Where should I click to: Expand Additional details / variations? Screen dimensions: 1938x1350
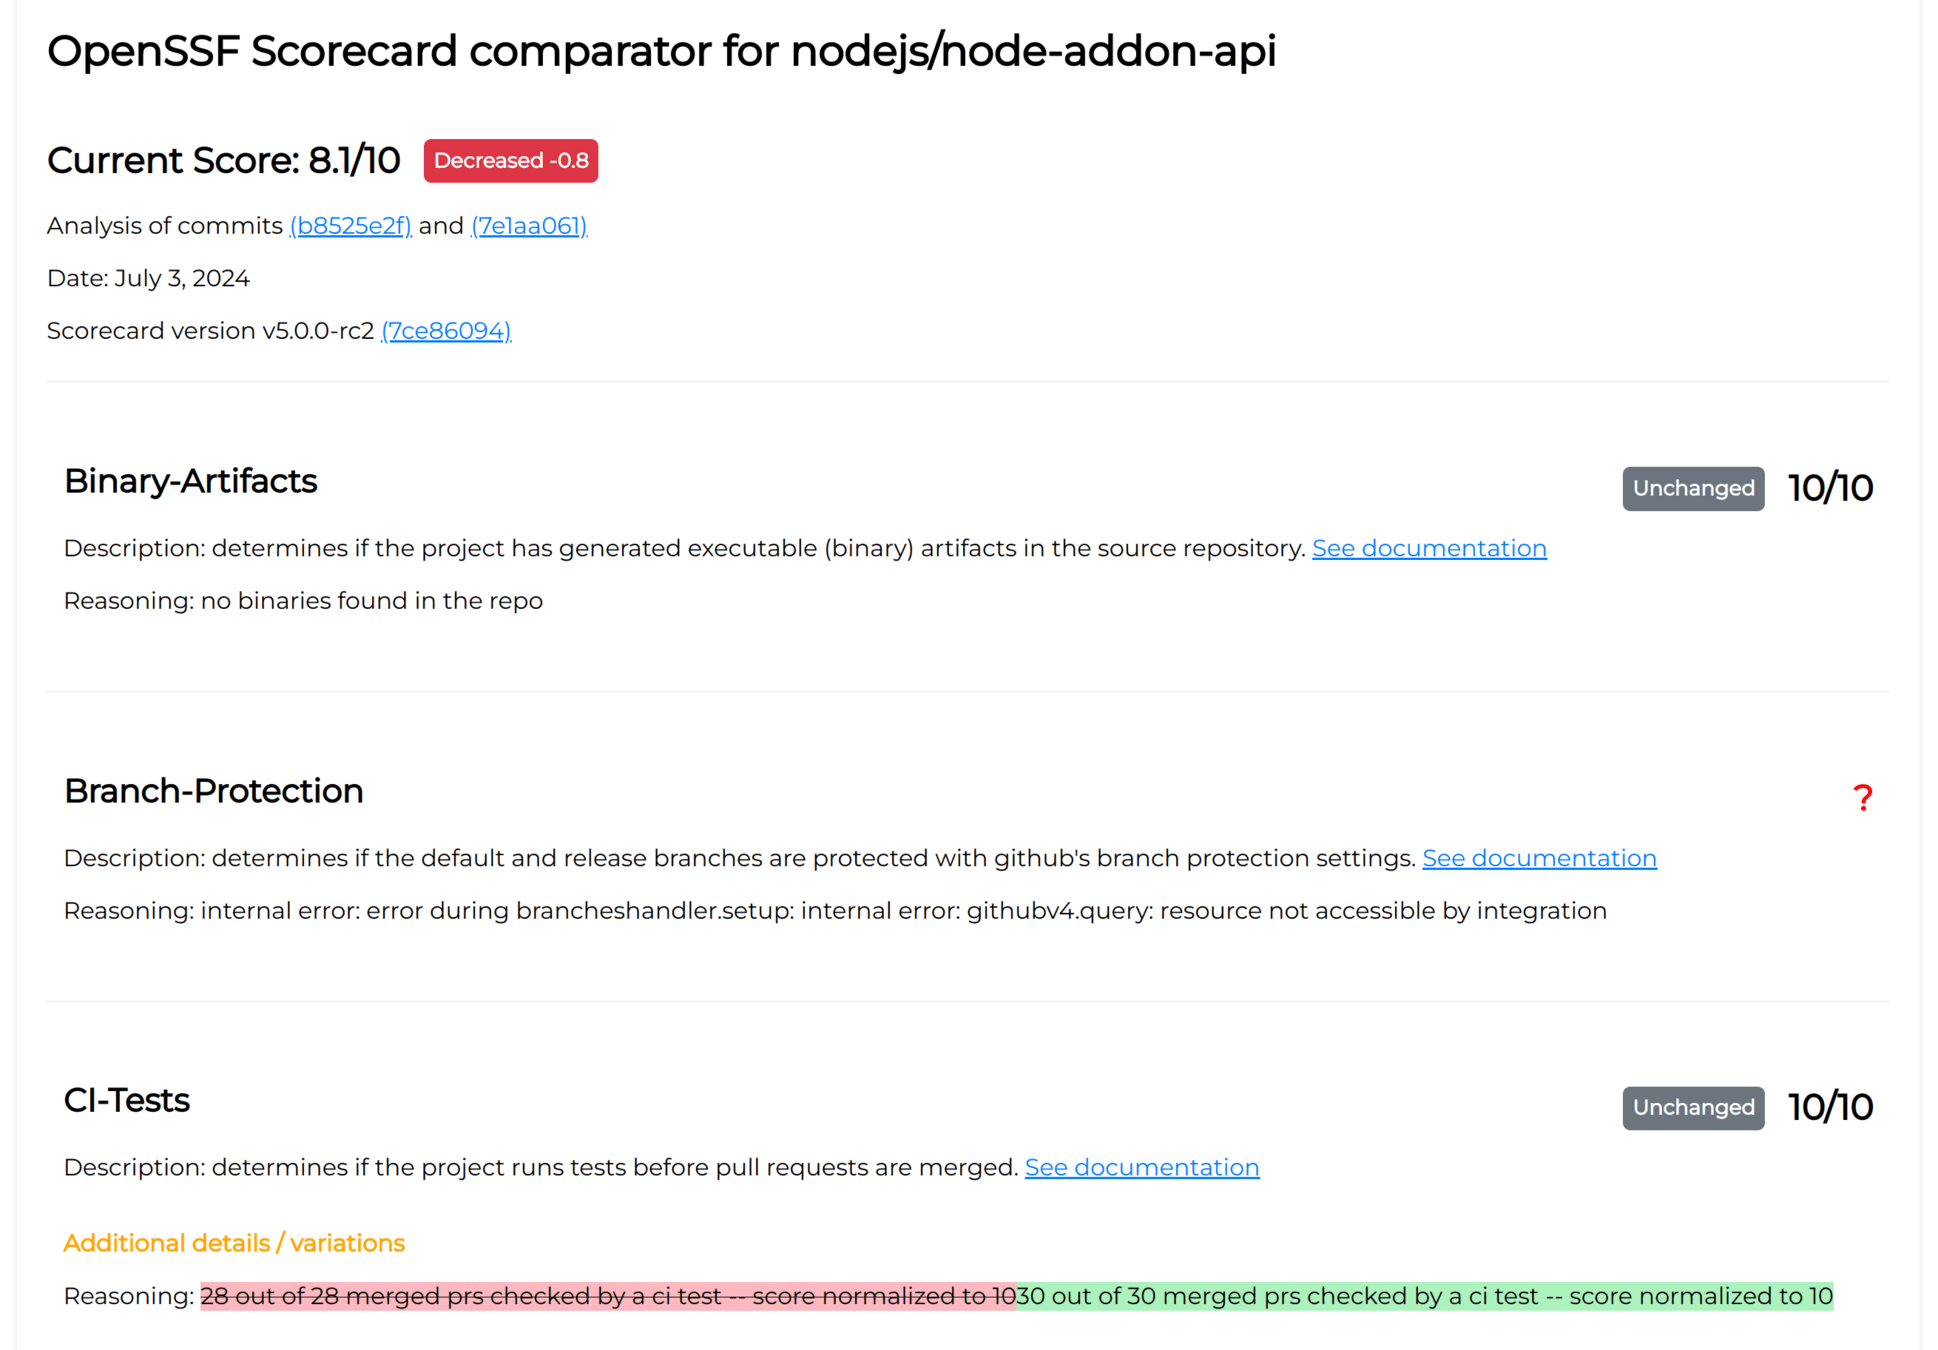234,1243
